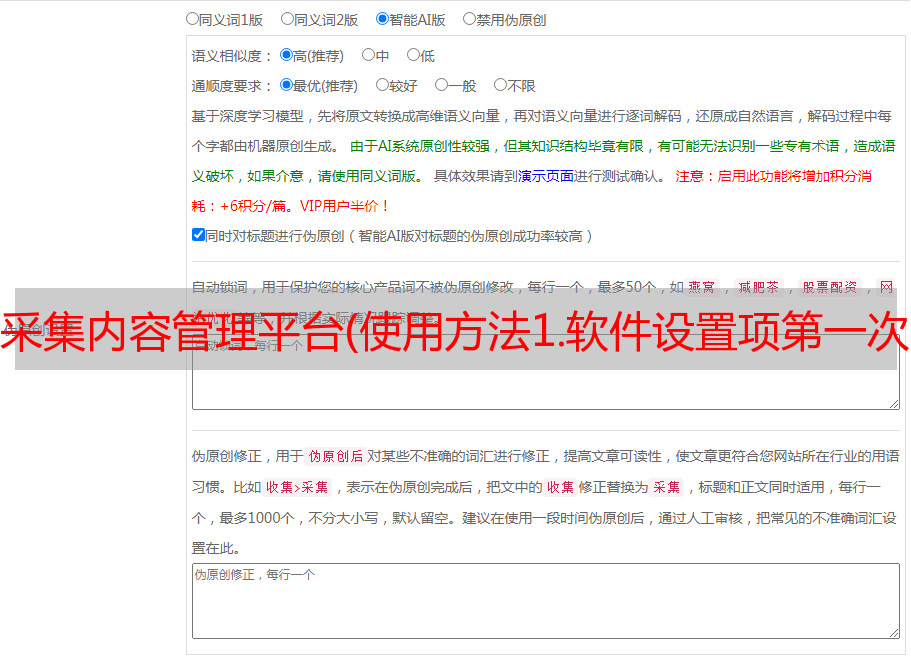This screenshot has width=911, height=658.
Task: Open the 演示页面 link
Action: coord(546,176)
